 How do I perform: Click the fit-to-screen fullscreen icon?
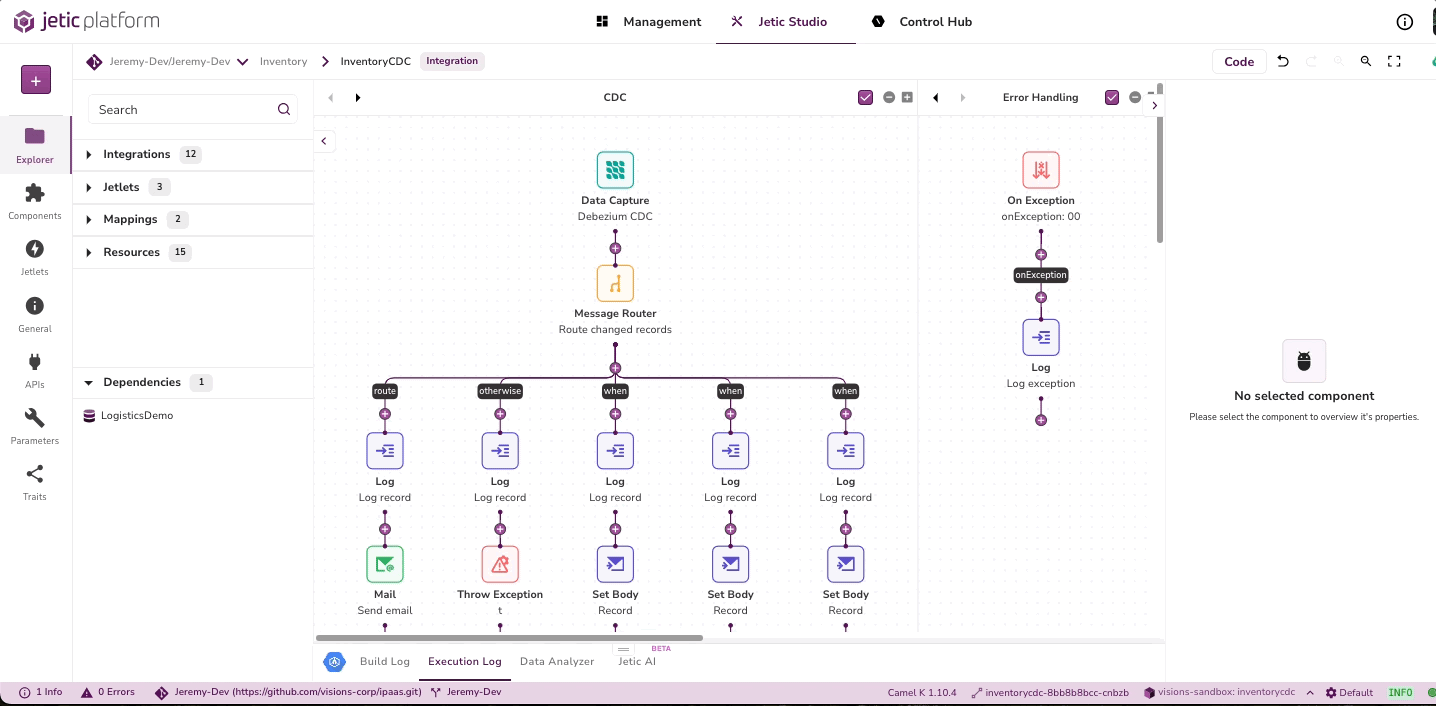tap(1394, 61)
